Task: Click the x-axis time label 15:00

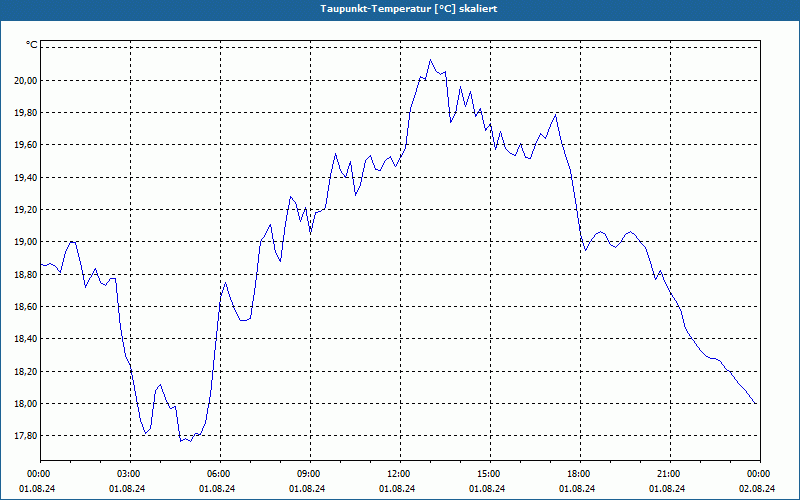Action: click(x=490, y=474)
